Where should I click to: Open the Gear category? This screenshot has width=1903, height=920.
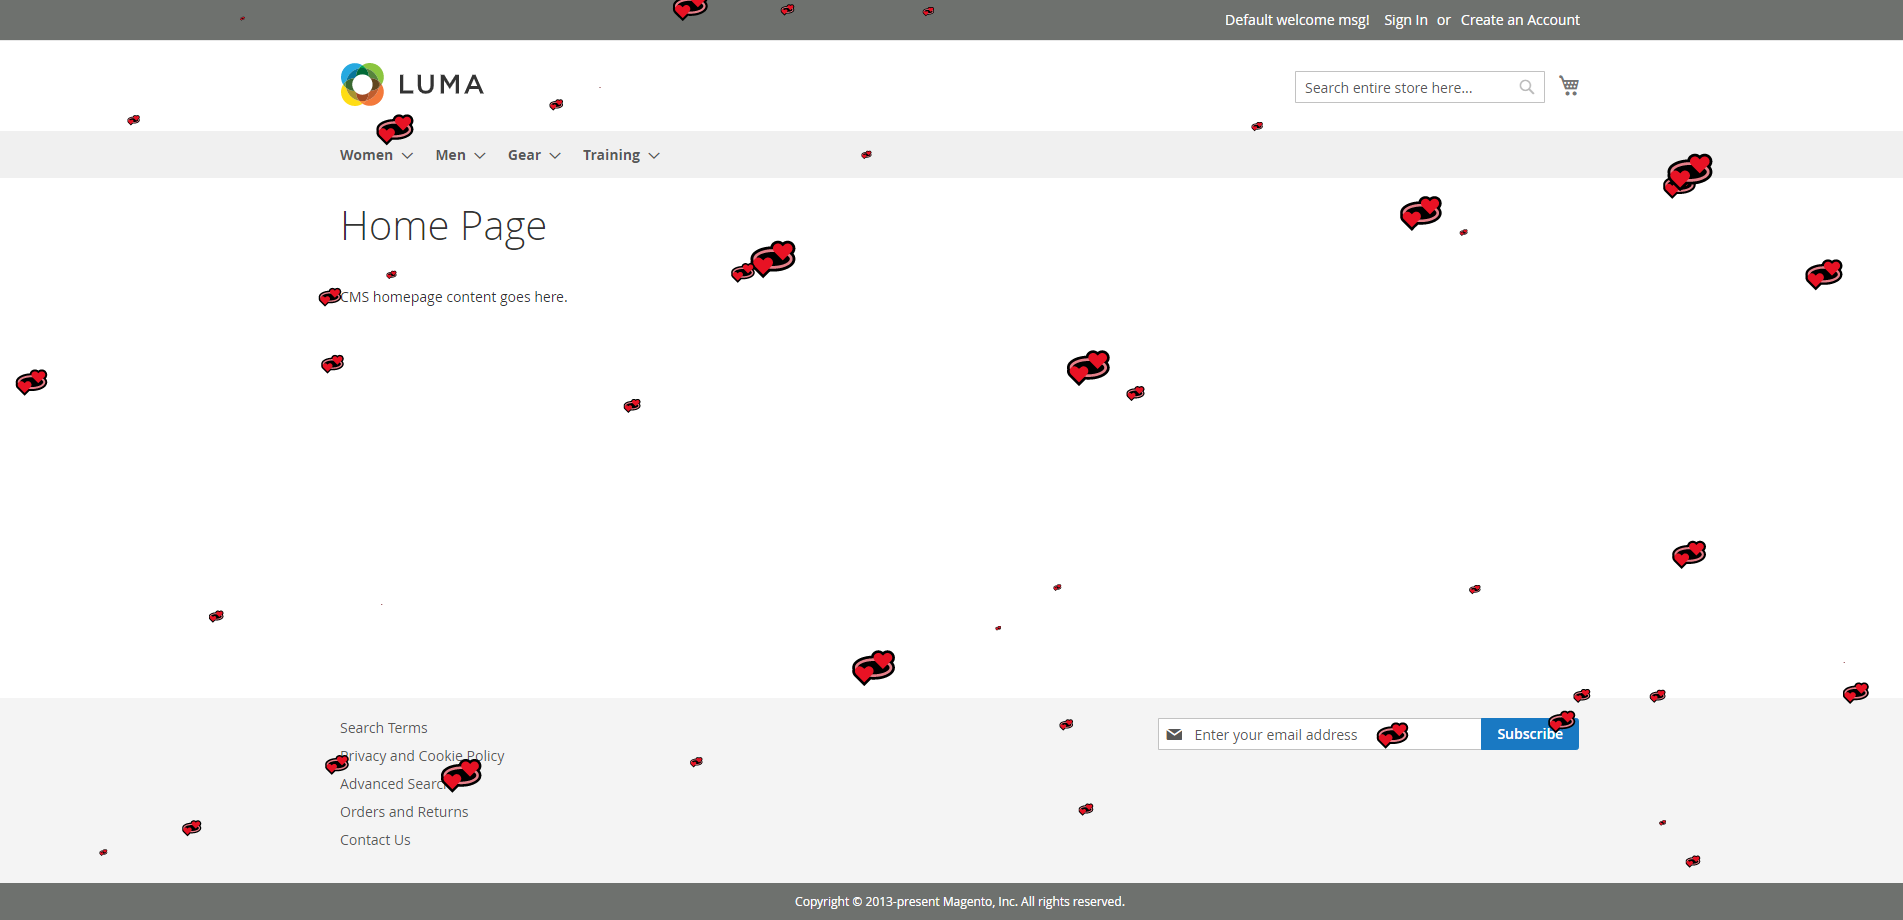[524, 155]
